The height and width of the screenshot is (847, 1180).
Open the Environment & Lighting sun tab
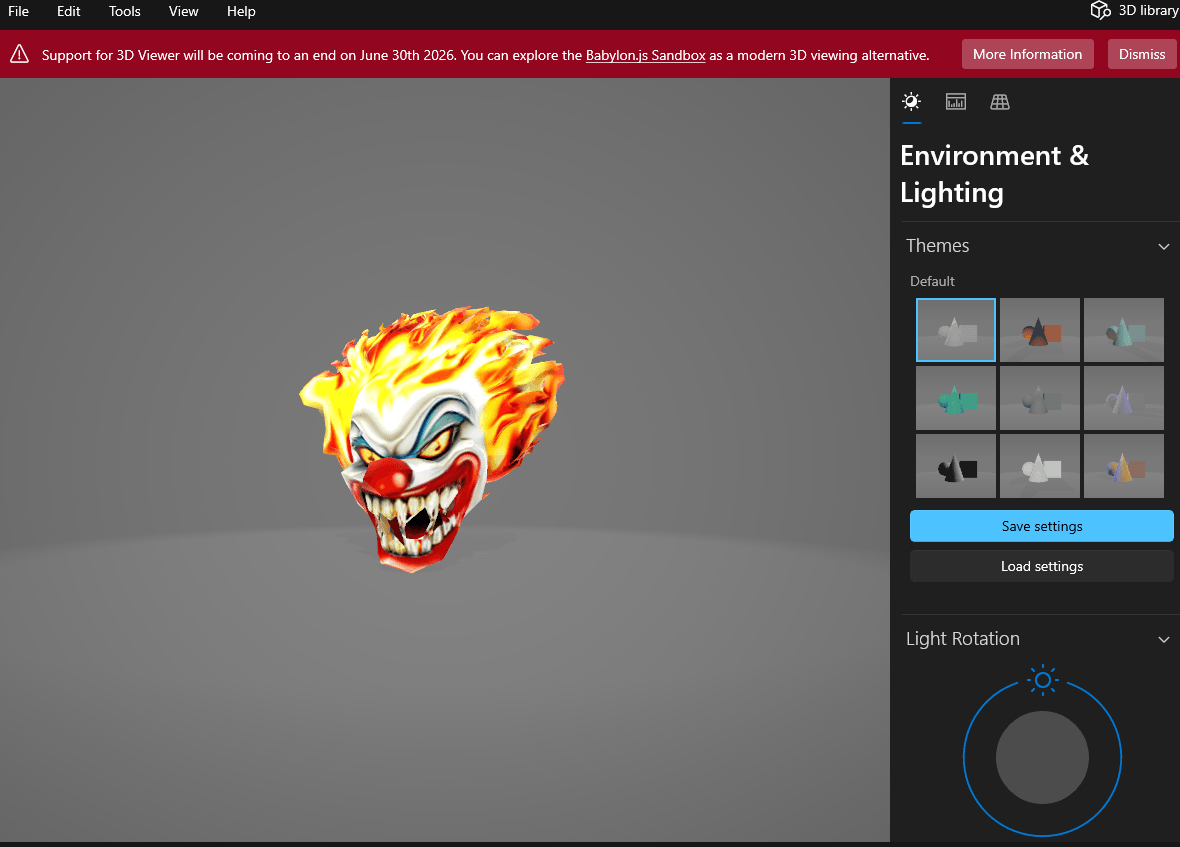[x=911, y=102]
